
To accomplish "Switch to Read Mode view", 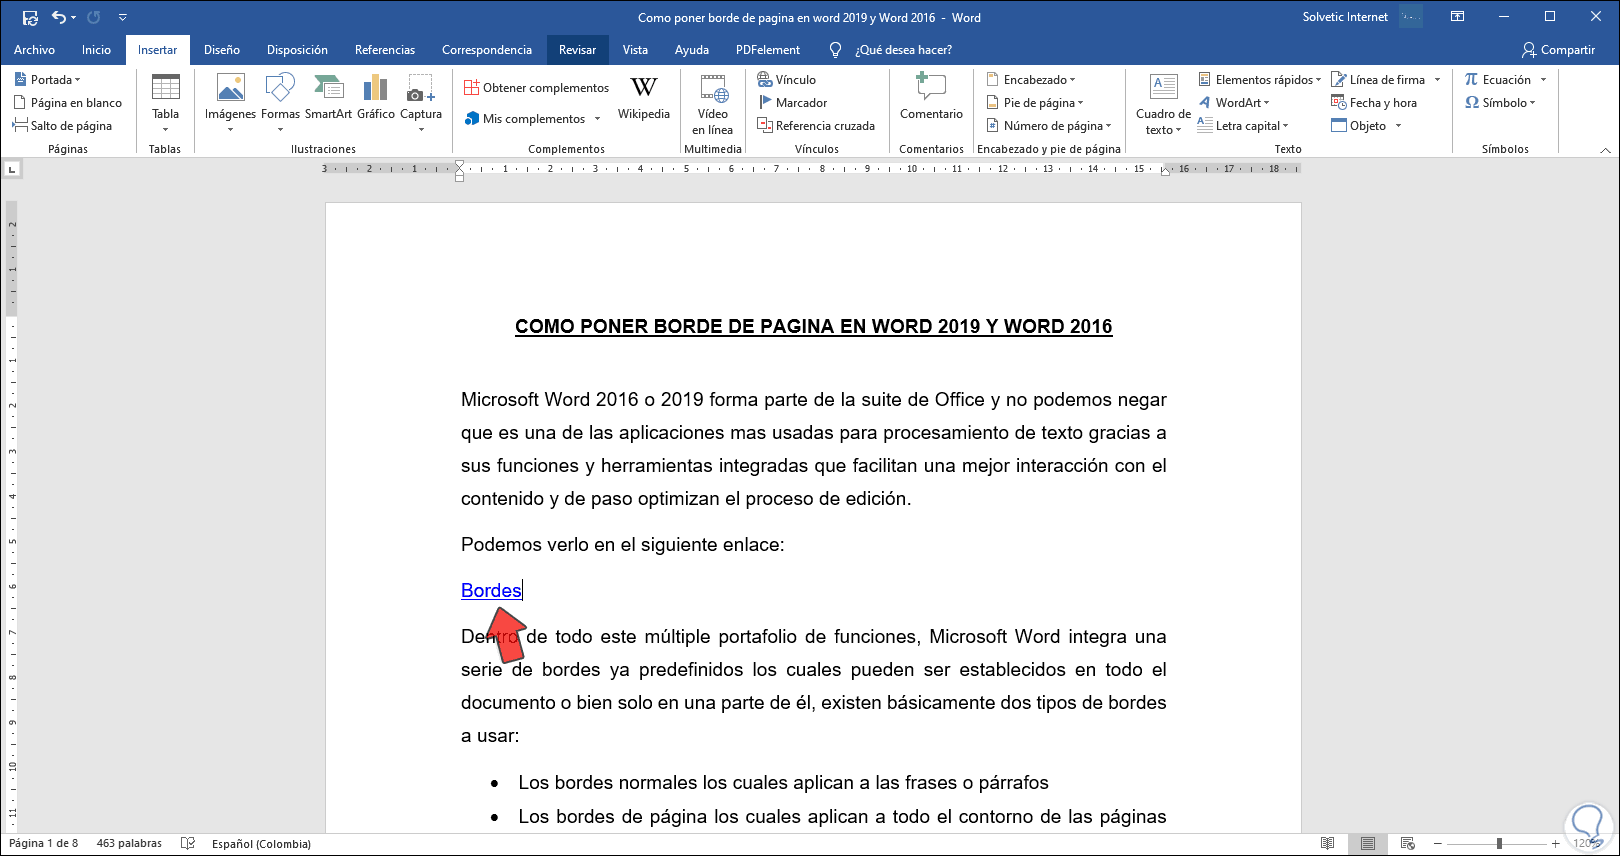I will tap(1328, 844).
